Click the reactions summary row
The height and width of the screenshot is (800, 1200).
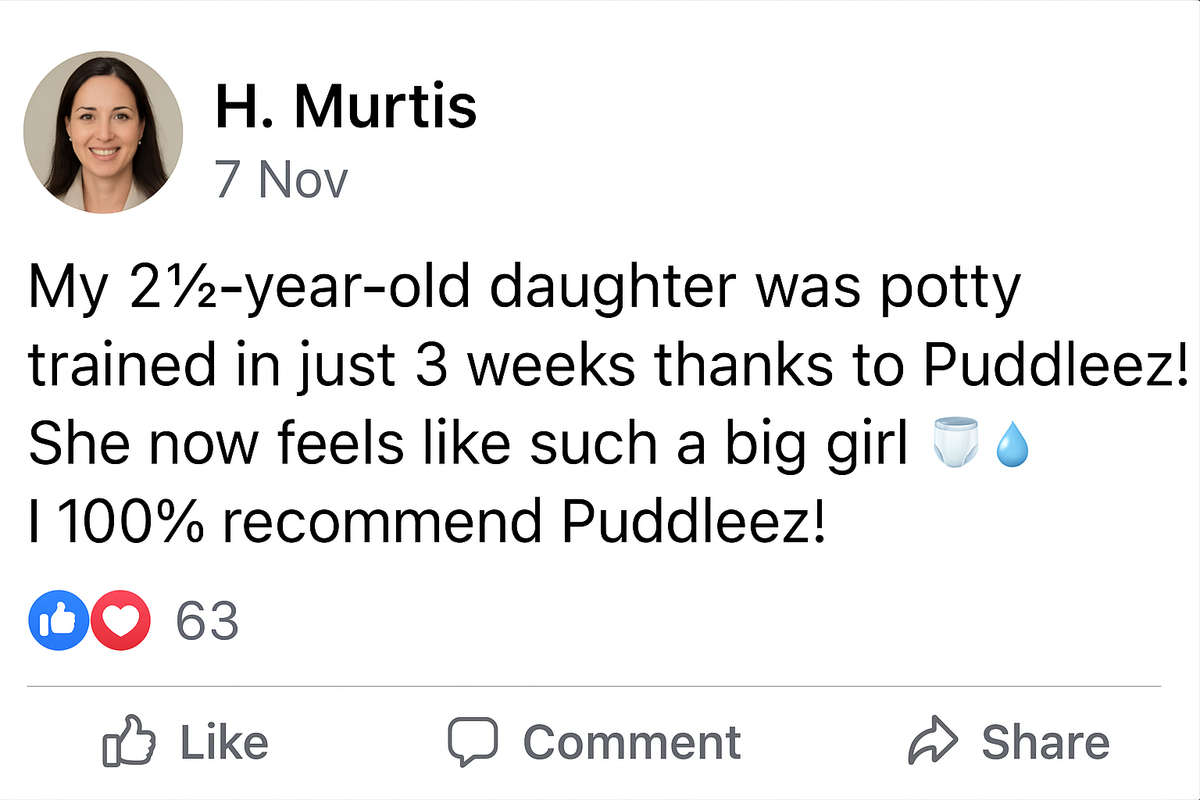[x=130, y=620]
